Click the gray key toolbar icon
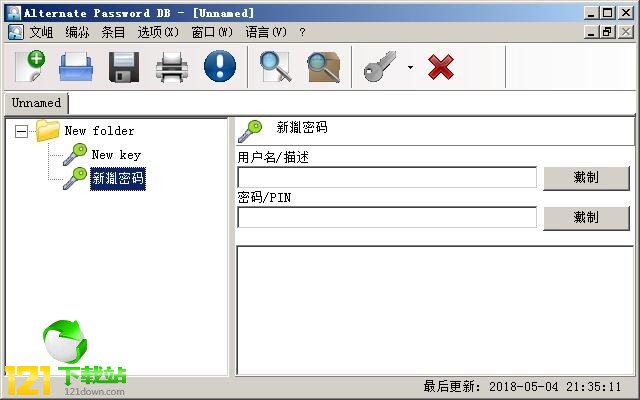 pyautogui.click(x=380, y=66)
